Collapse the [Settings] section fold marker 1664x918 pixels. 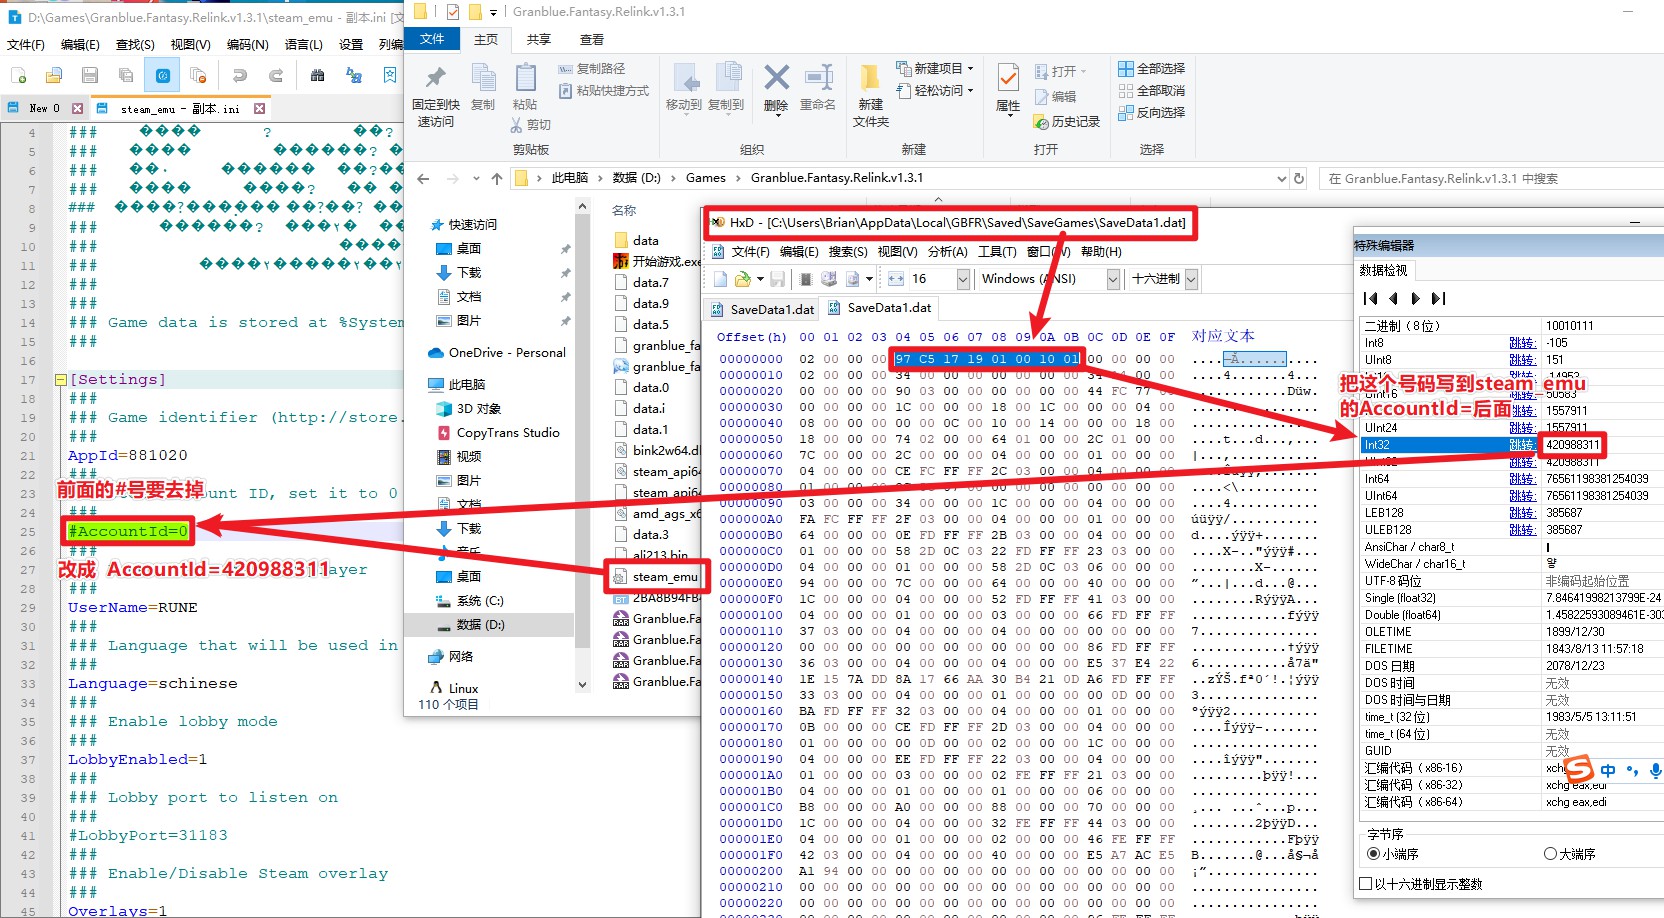pos(60,380)
